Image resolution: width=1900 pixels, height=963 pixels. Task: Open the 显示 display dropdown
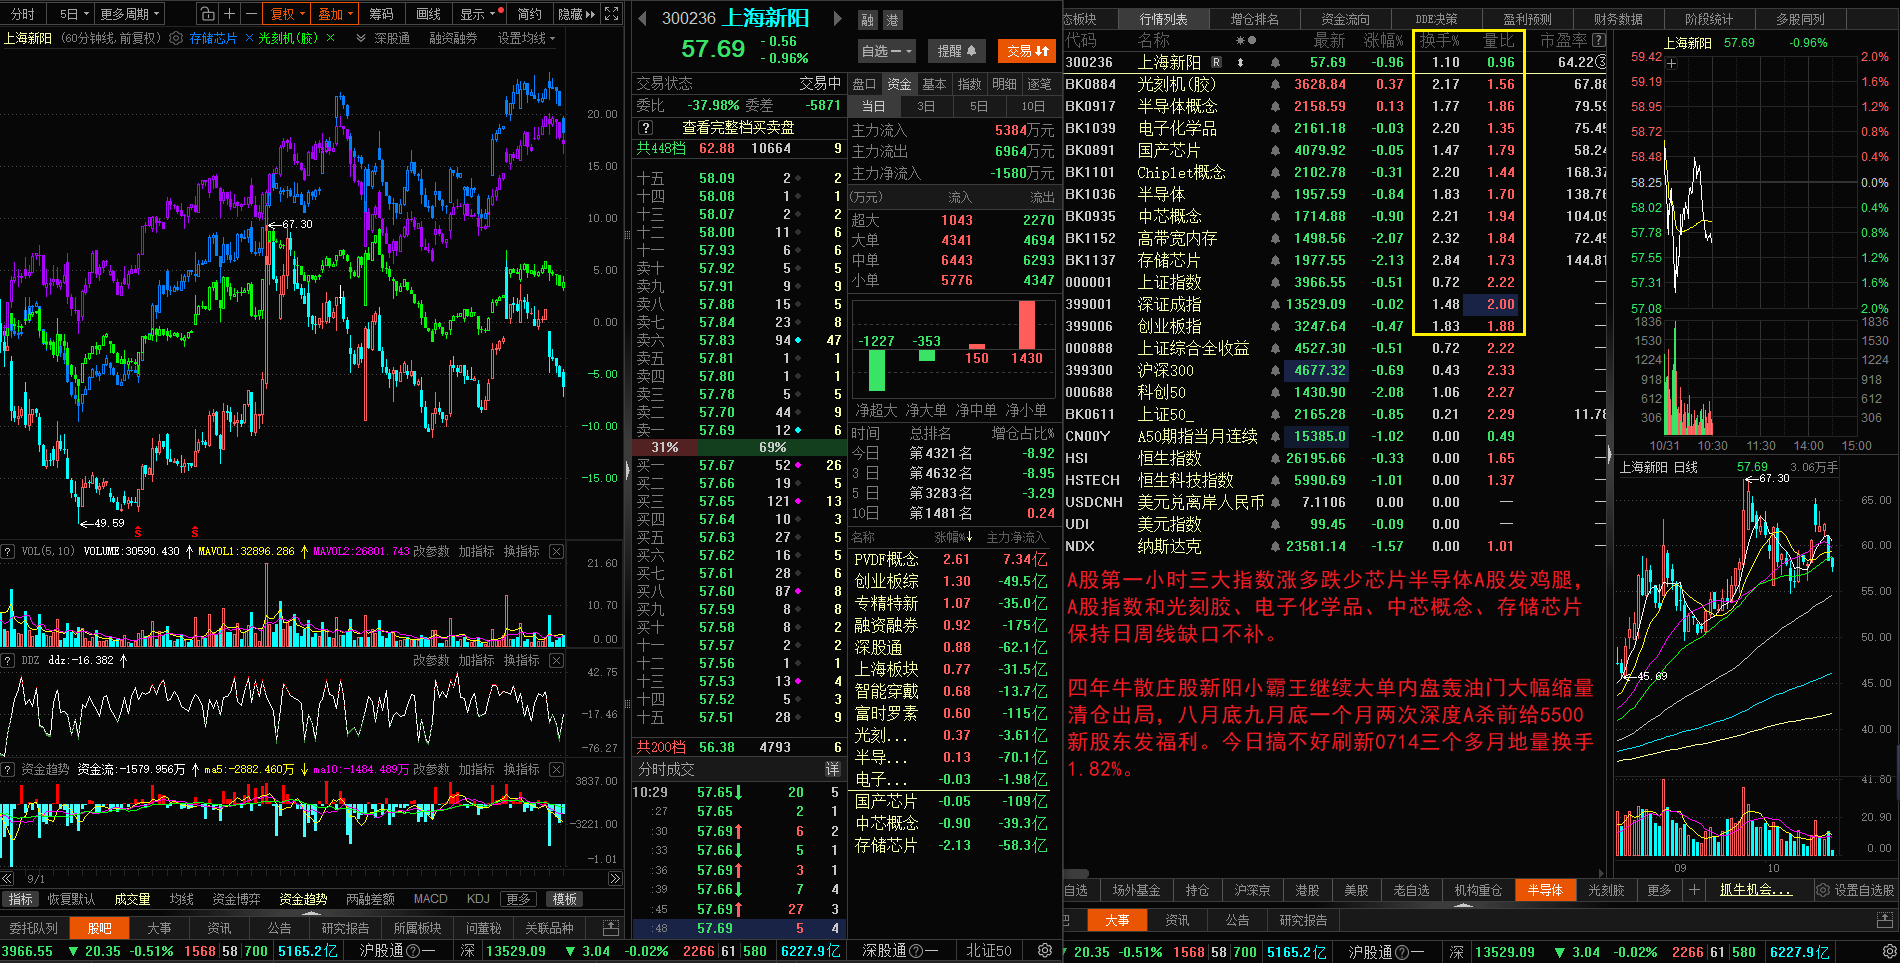coord(478,14)
